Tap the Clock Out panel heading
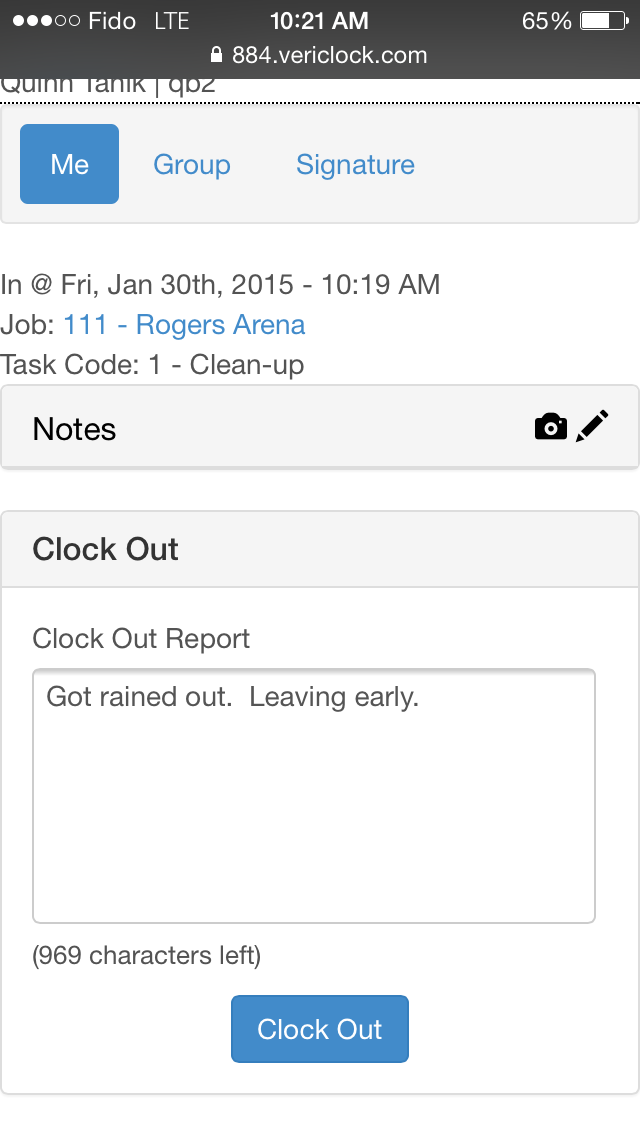Viewport: 640px width, 1136px height. pos(106,549)
